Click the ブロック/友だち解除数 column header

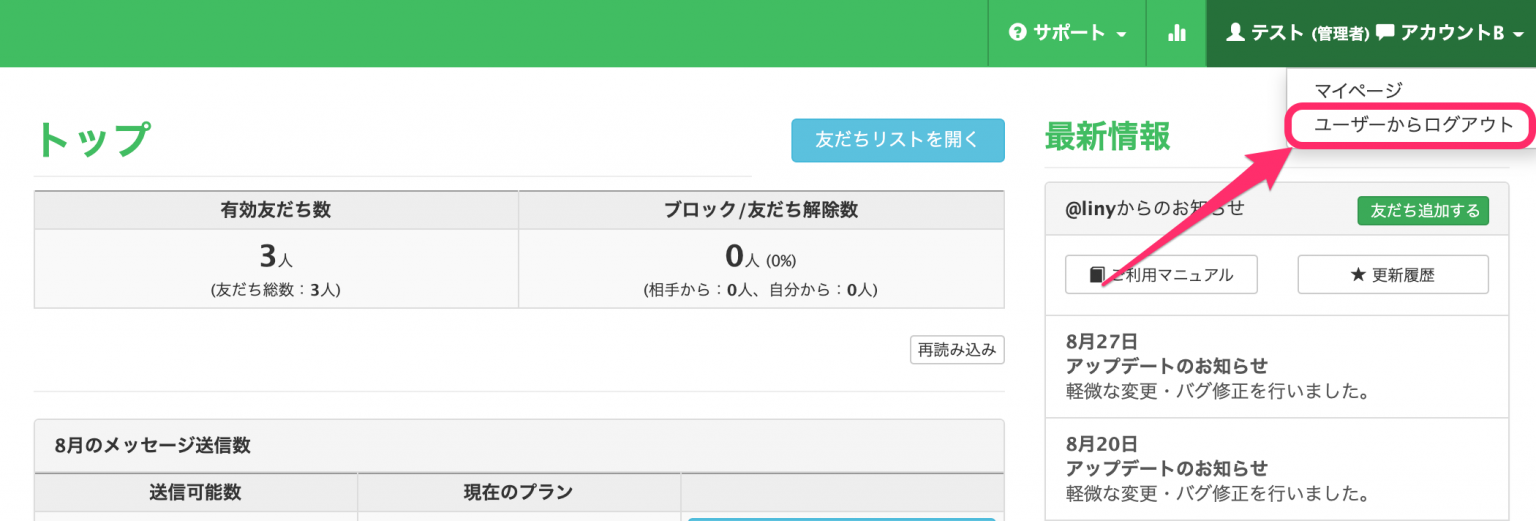pyautogui.click(x=761, y=210)
